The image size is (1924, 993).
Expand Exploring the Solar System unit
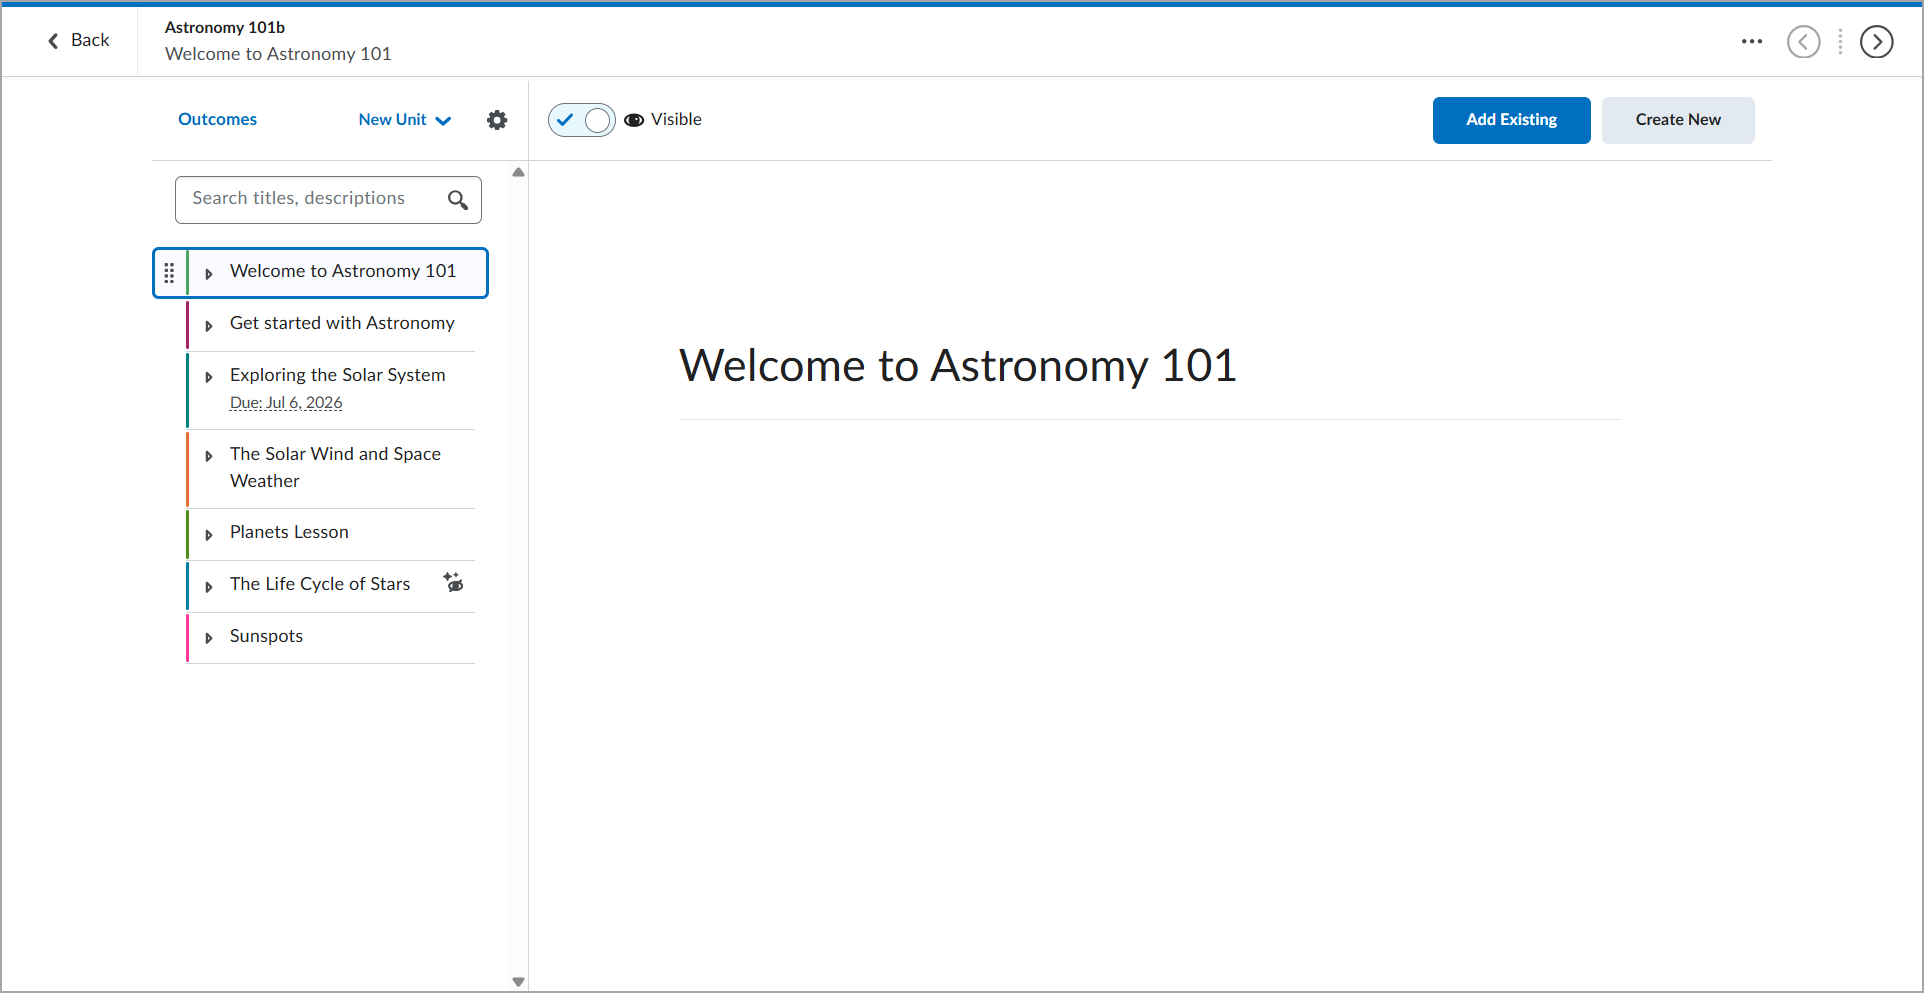click(x=209, y=377)
